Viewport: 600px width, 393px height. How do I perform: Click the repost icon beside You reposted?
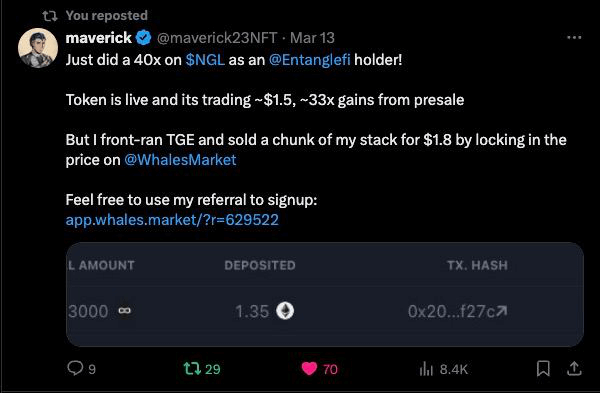coord(50,16)
